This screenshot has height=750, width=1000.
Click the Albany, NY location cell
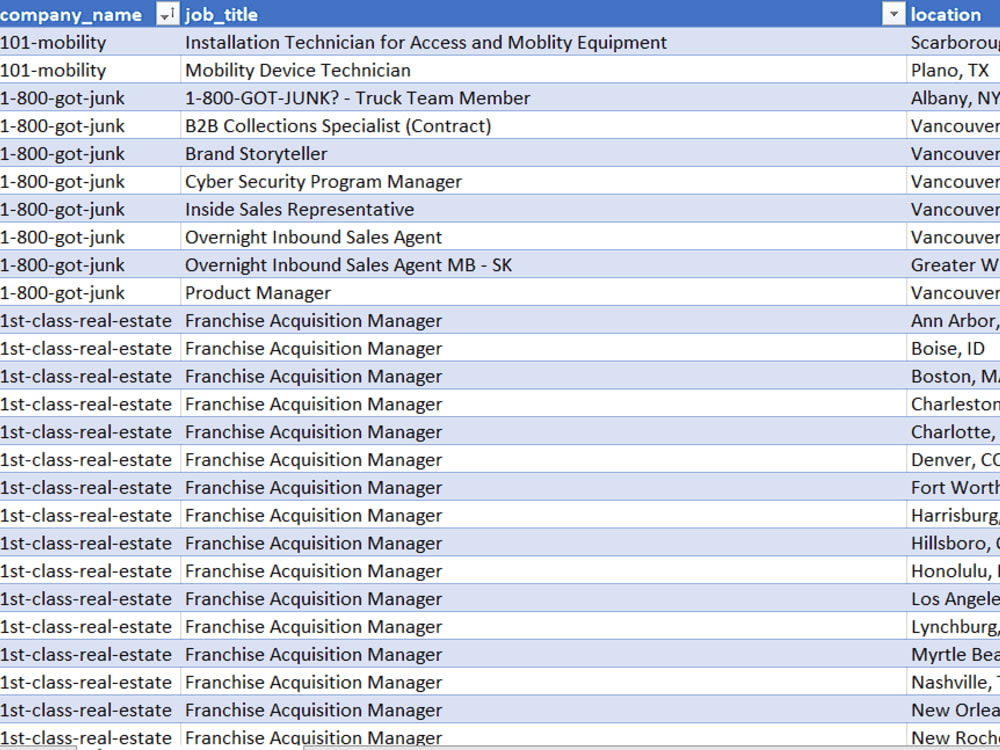[x=953, y=98]
